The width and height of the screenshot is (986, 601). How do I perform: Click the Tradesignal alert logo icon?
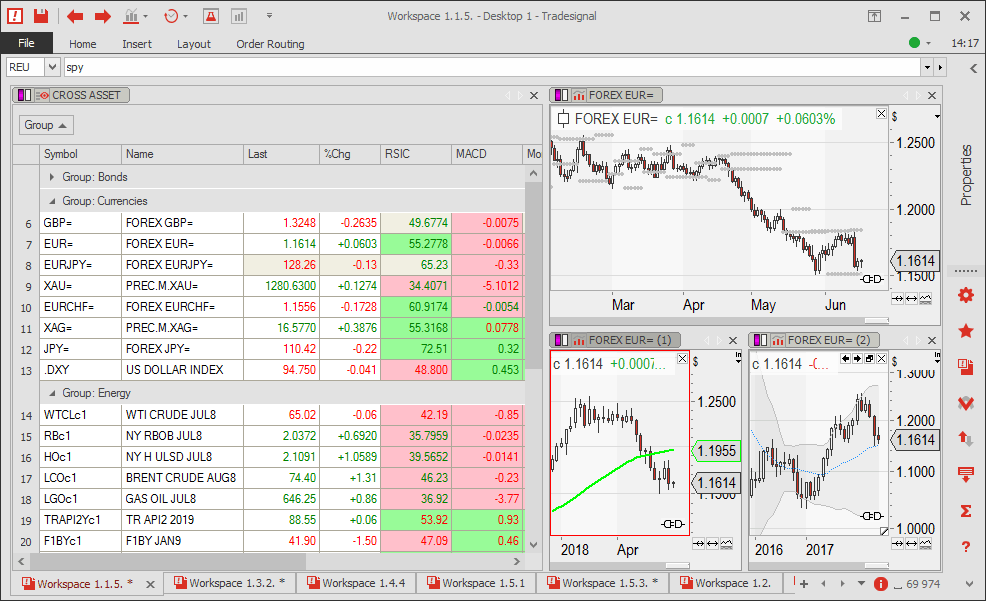point(15,16)
